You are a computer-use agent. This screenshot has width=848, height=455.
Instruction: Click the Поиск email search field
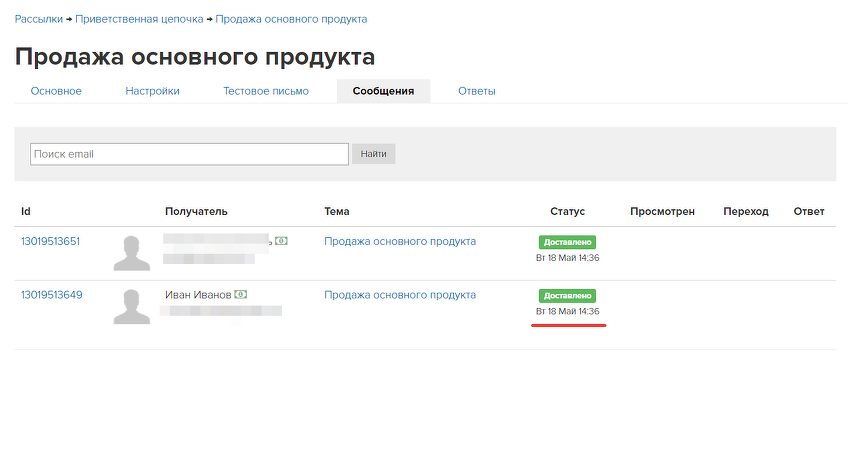click(189, 154)
